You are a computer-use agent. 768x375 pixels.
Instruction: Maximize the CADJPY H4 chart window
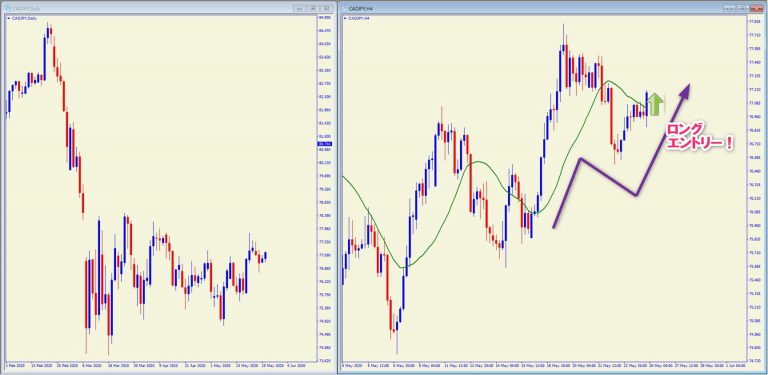click(x=744, y=8)
